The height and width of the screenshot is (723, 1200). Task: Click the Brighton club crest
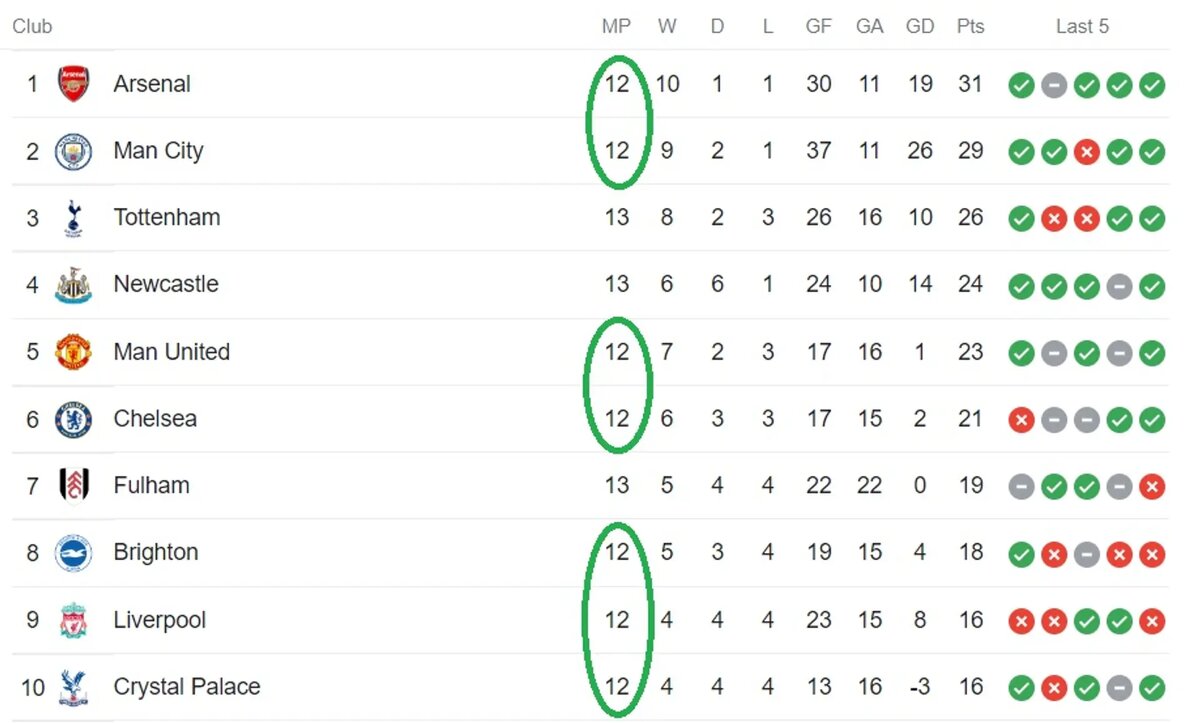73,553
